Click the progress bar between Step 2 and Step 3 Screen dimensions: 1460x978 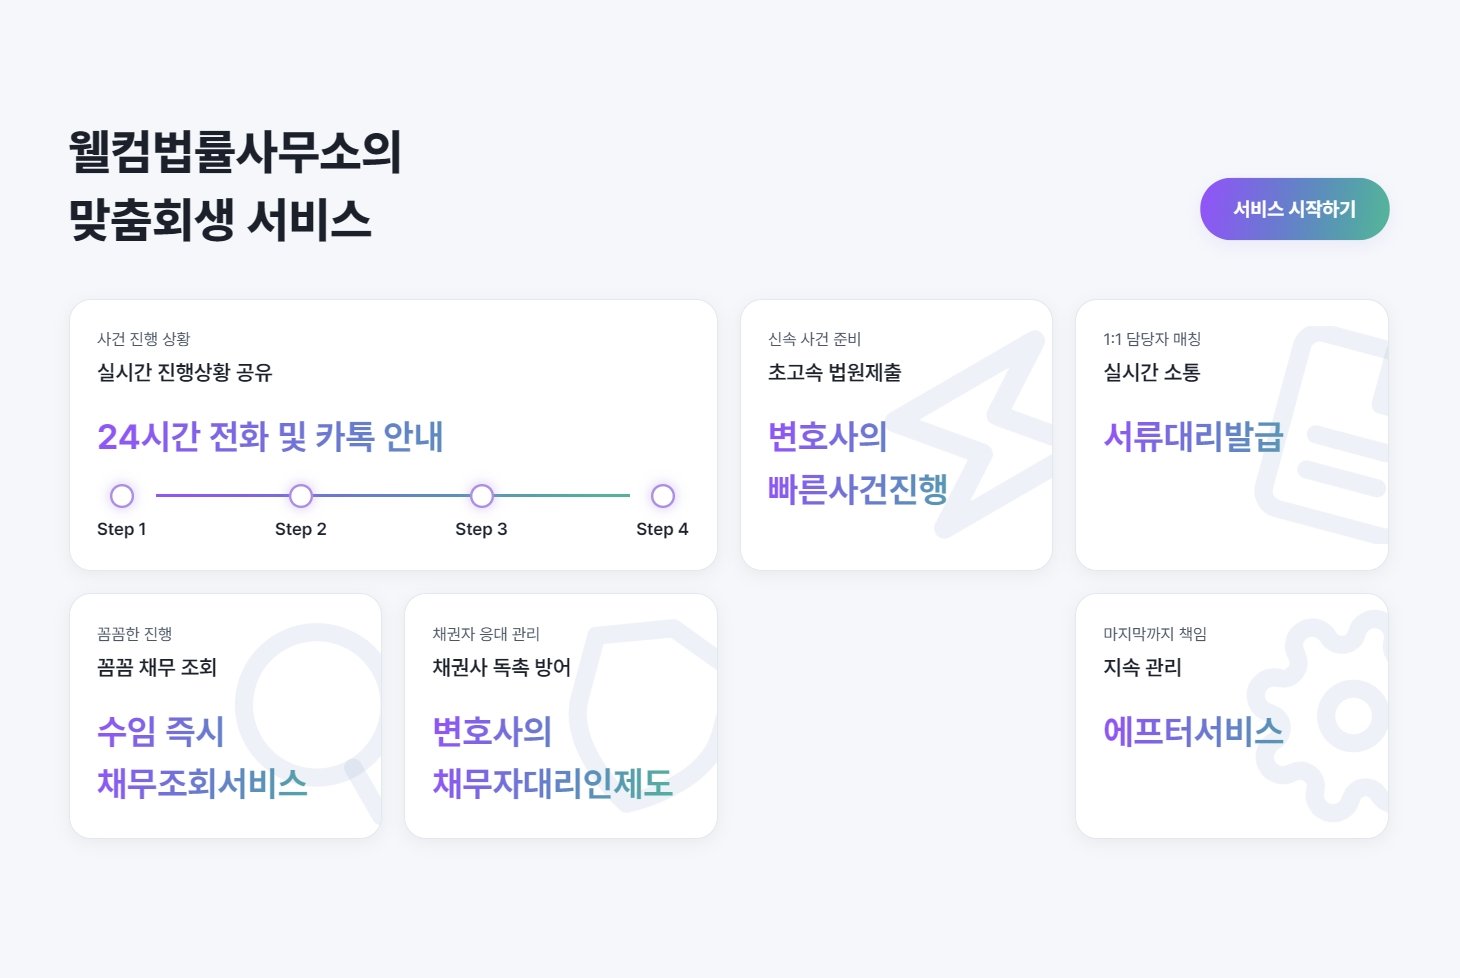[391, 496]
